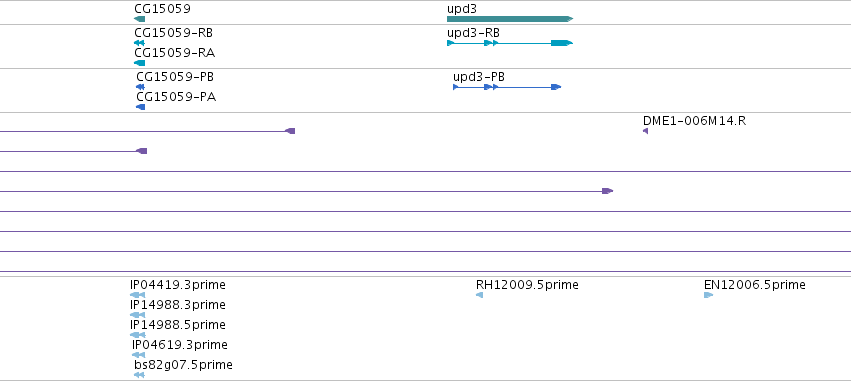Click the IP04419.3prime arrow glyph
Image resolution: width=851 pixels, height=381 pixels.
138,295
